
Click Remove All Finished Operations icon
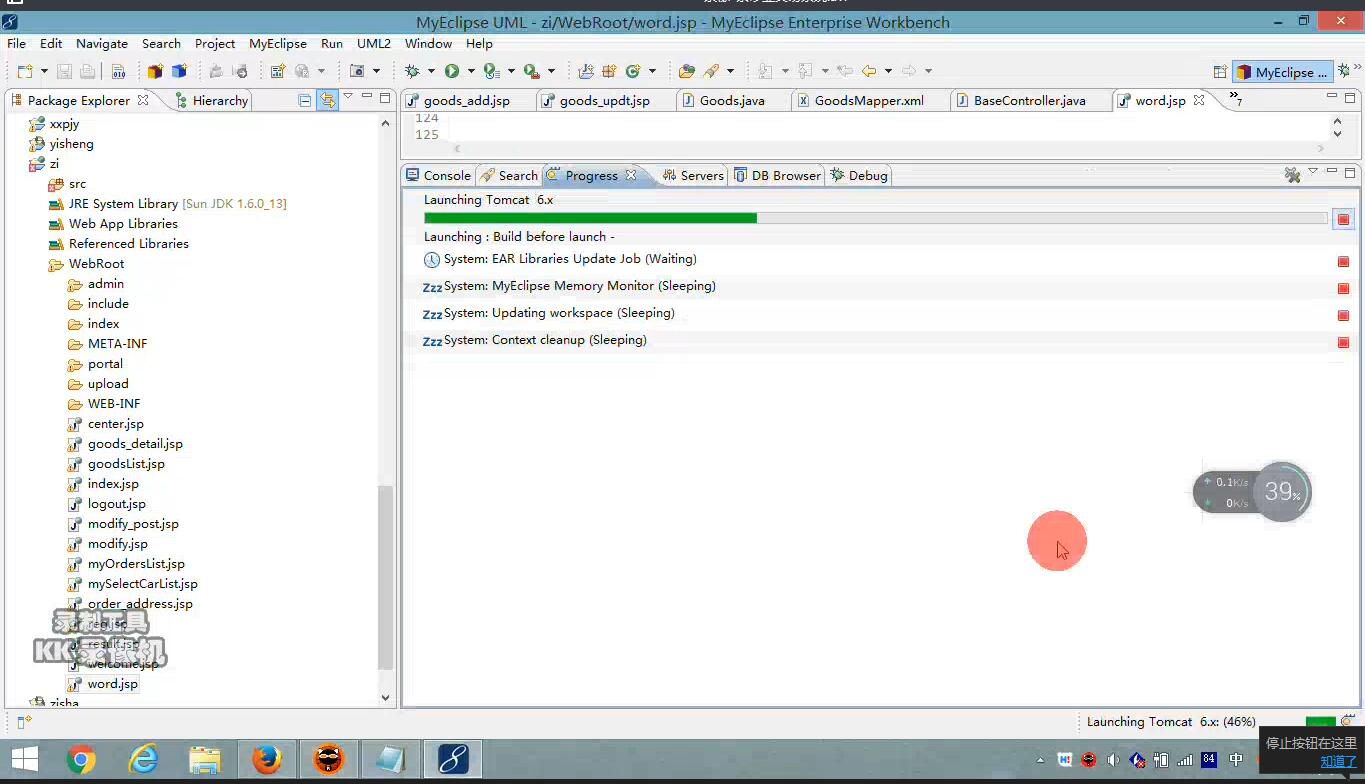[x=1292, y=175]
